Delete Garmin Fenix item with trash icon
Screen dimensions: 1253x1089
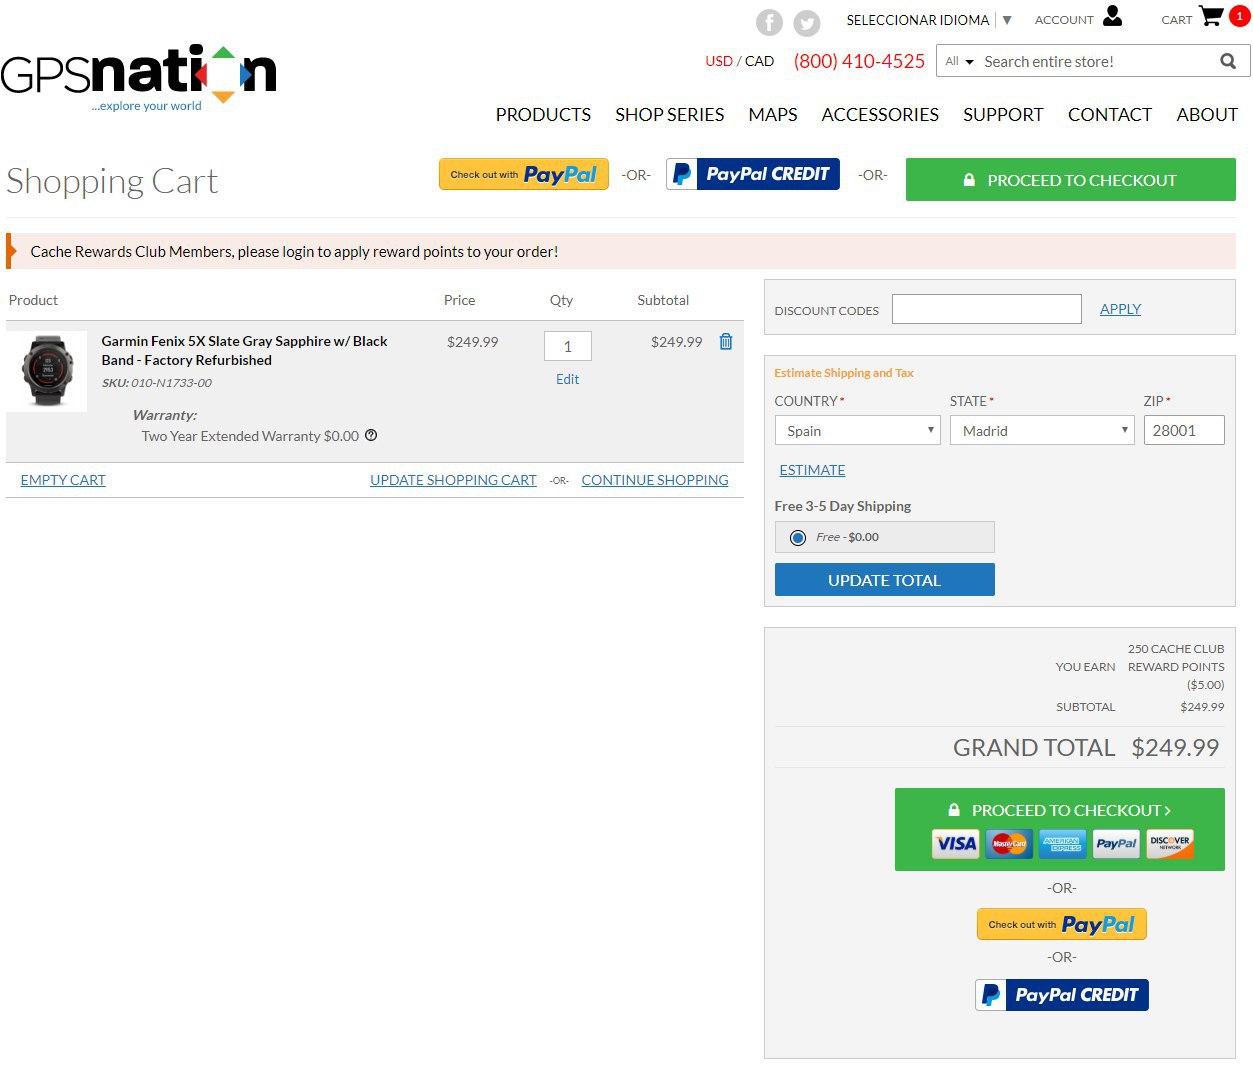click(x=726, y=341)
